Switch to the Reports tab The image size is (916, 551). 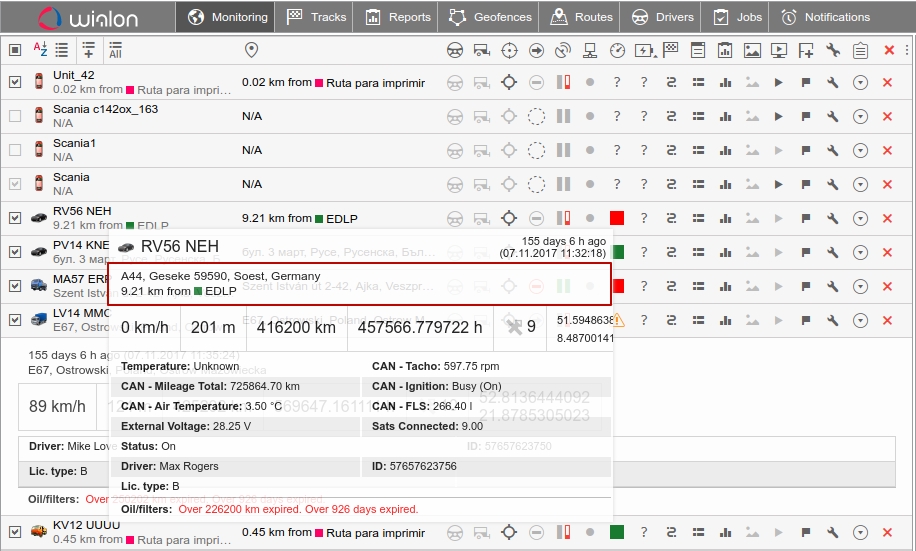point(398,17)
